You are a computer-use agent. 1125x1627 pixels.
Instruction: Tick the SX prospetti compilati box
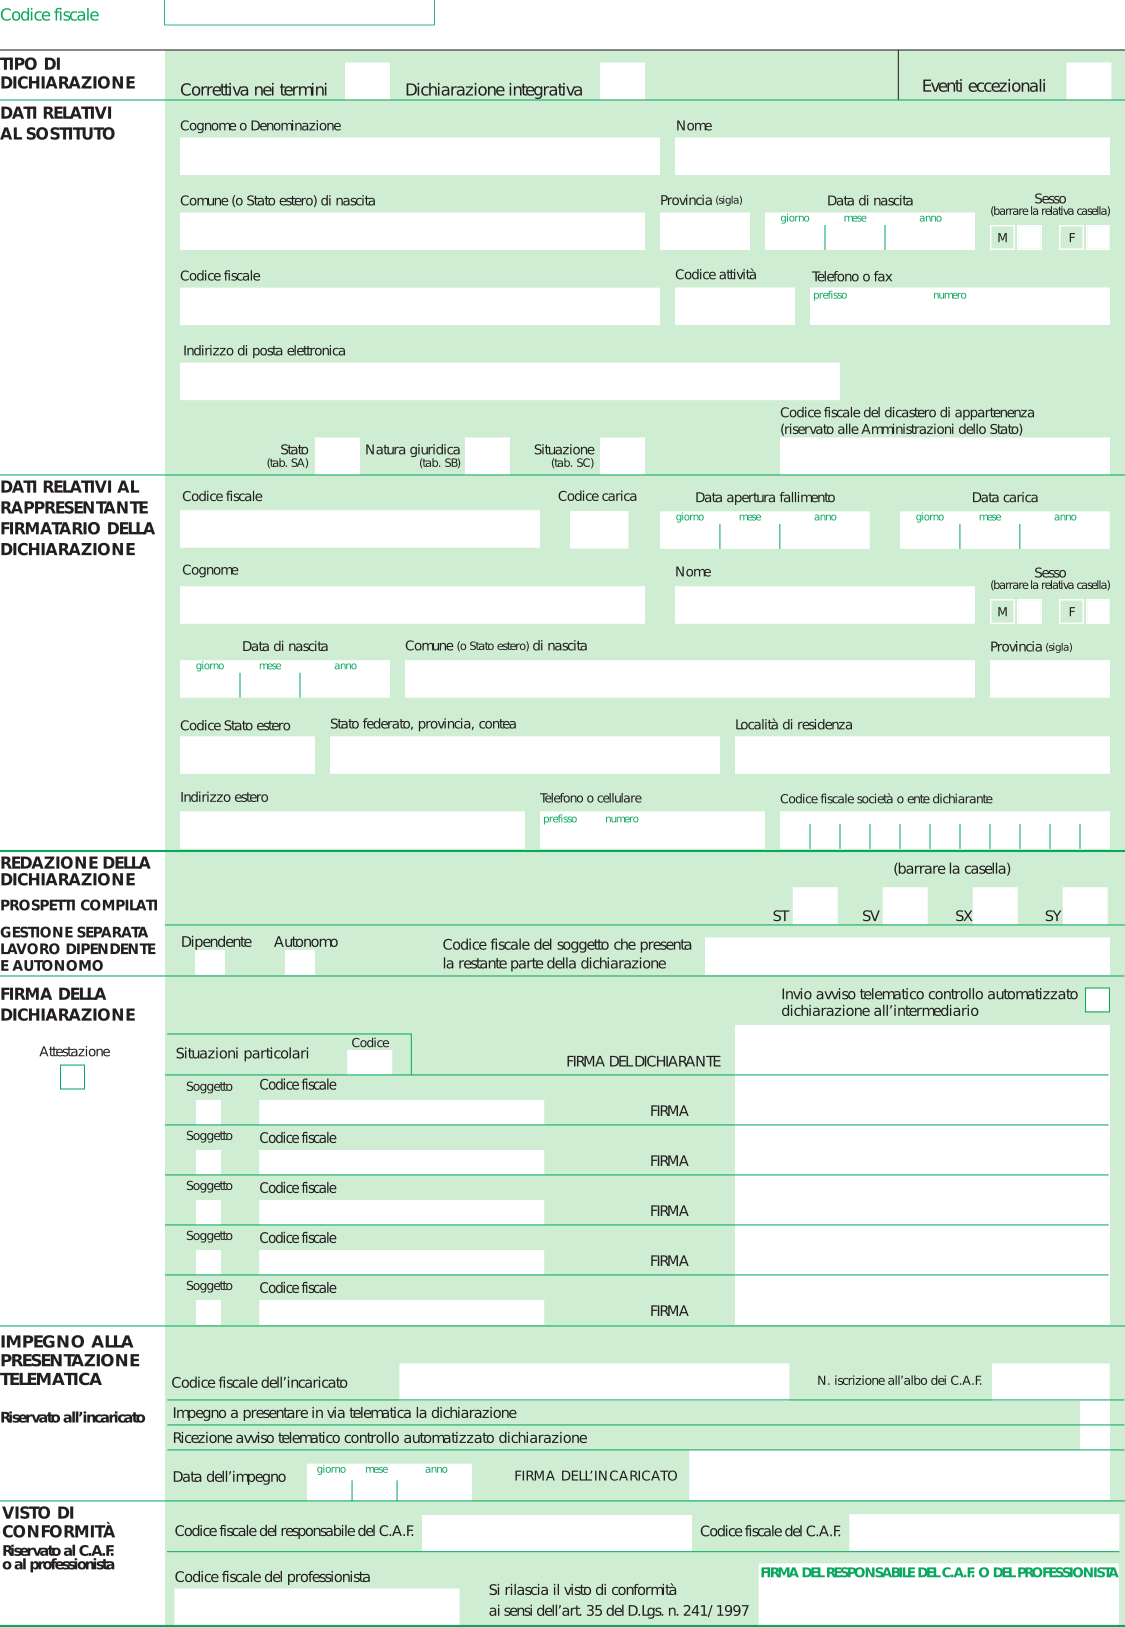(995, 905)
